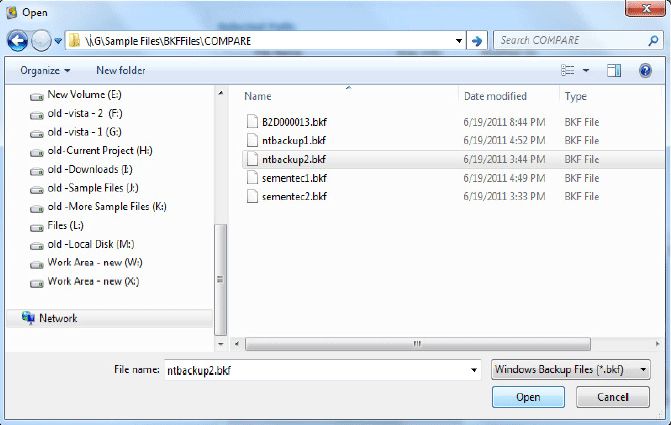671x425 pixels.
Task: Click drive icon next to New Volume (E:)
Action: (37, 97)
